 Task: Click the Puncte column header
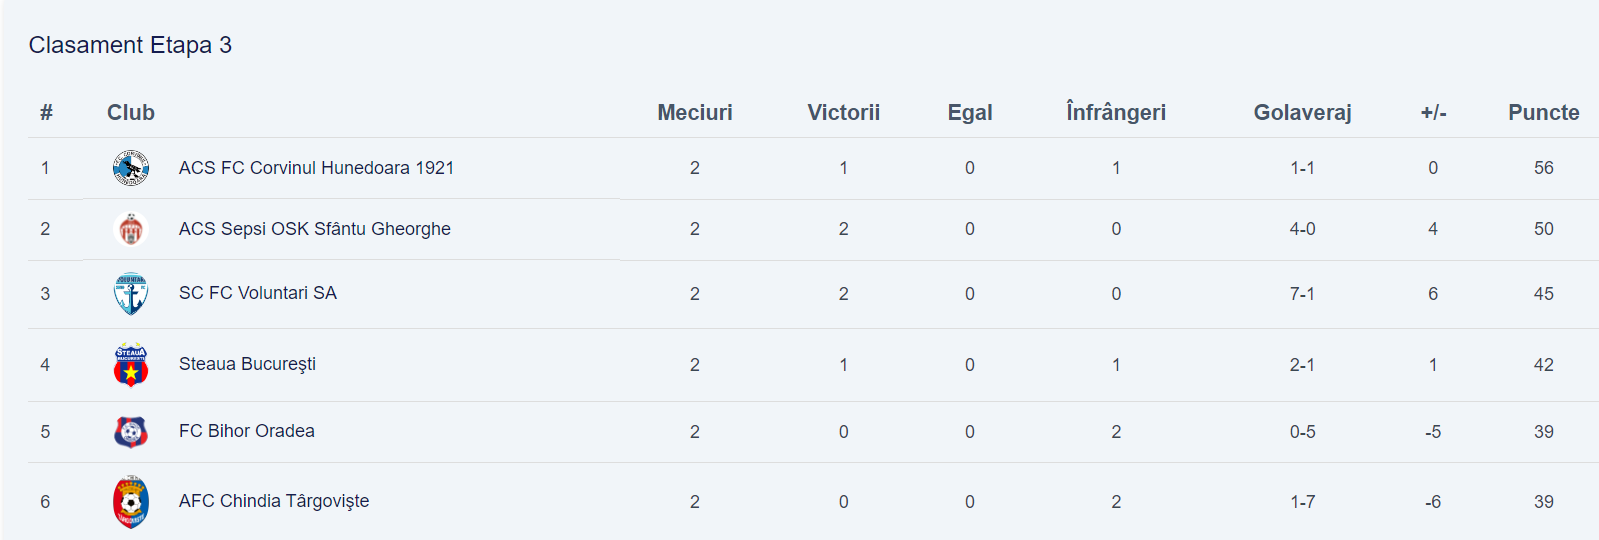pos(1543,113)
